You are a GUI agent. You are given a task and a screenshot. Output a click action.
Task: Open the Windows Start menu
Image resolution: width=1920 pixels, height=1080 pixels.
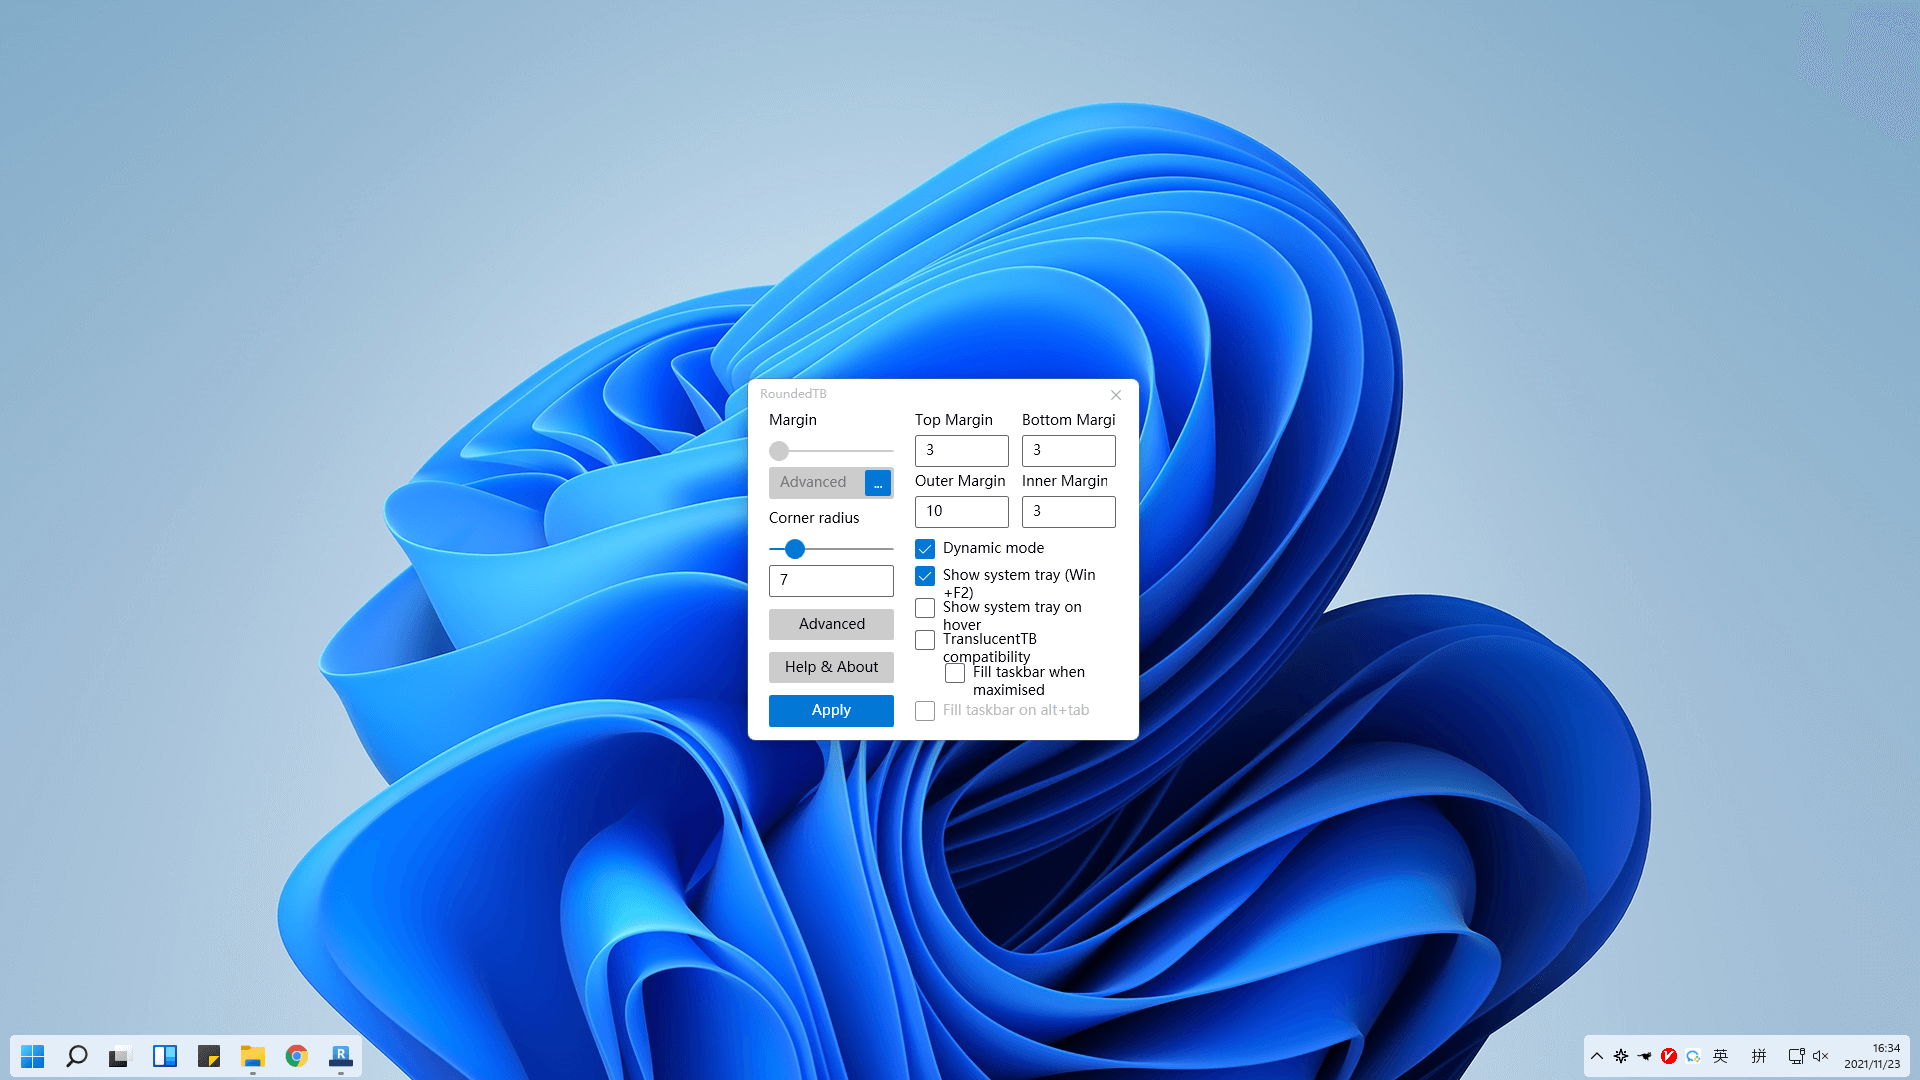33,1056
